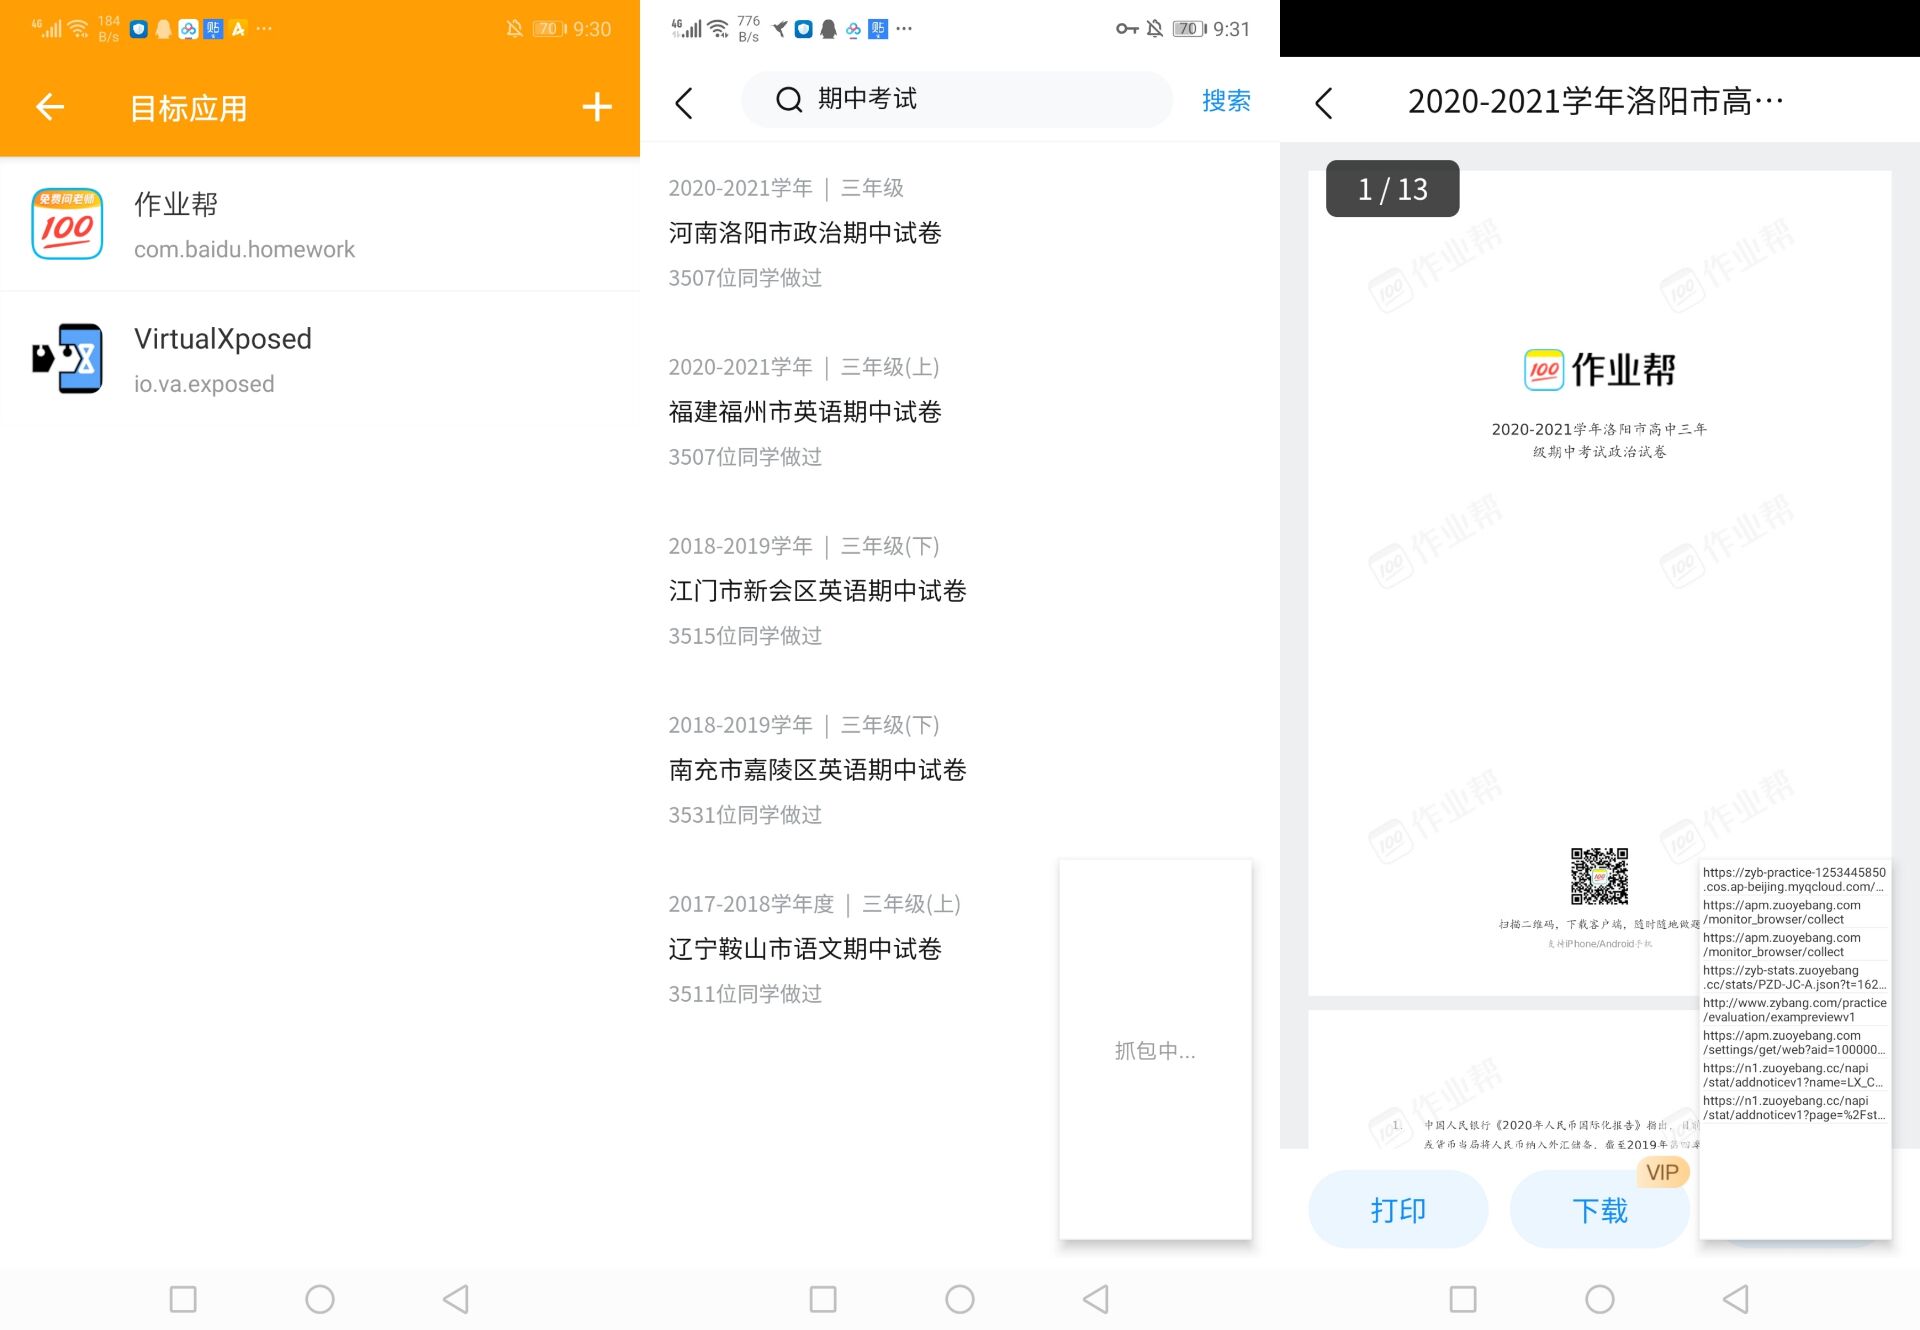1920x1330 pixels.
Task: Tap the home circle in left screen
Action: point(320,1299)
